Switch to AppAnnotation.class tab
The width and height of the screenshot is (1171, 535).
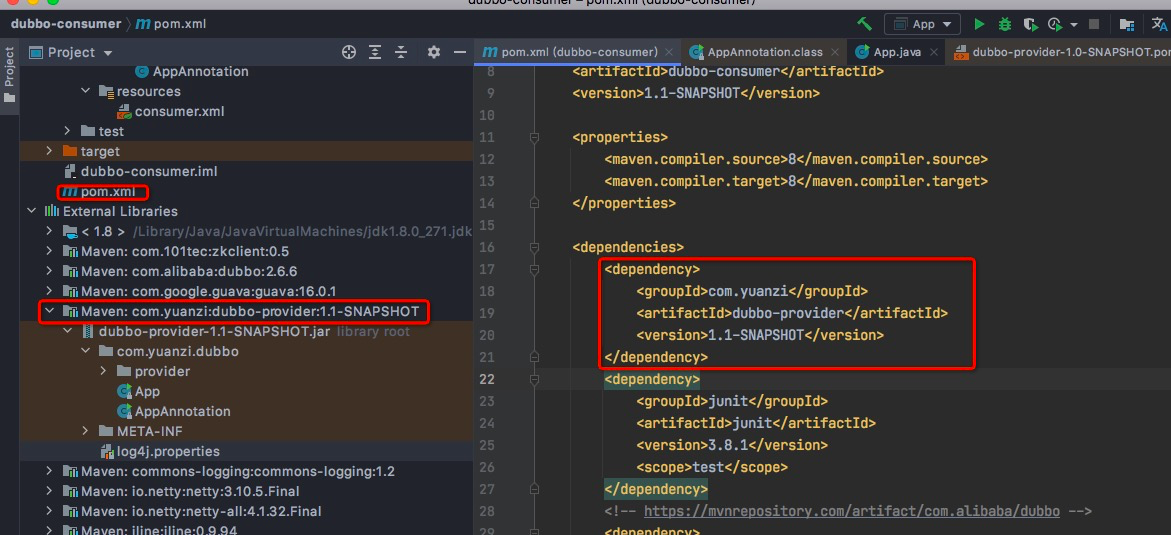click(765, 52)
